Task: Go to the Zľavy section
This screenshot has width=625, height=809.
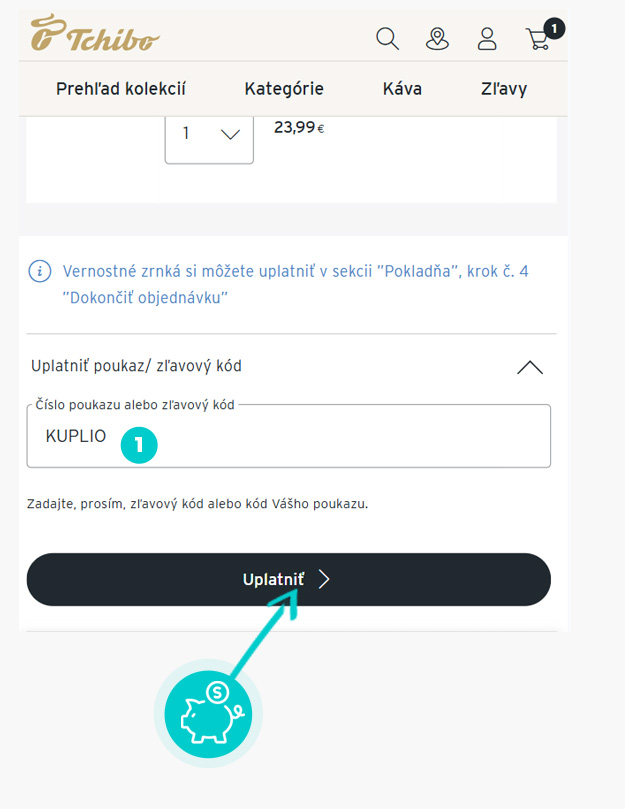Action: click(504, 89)
